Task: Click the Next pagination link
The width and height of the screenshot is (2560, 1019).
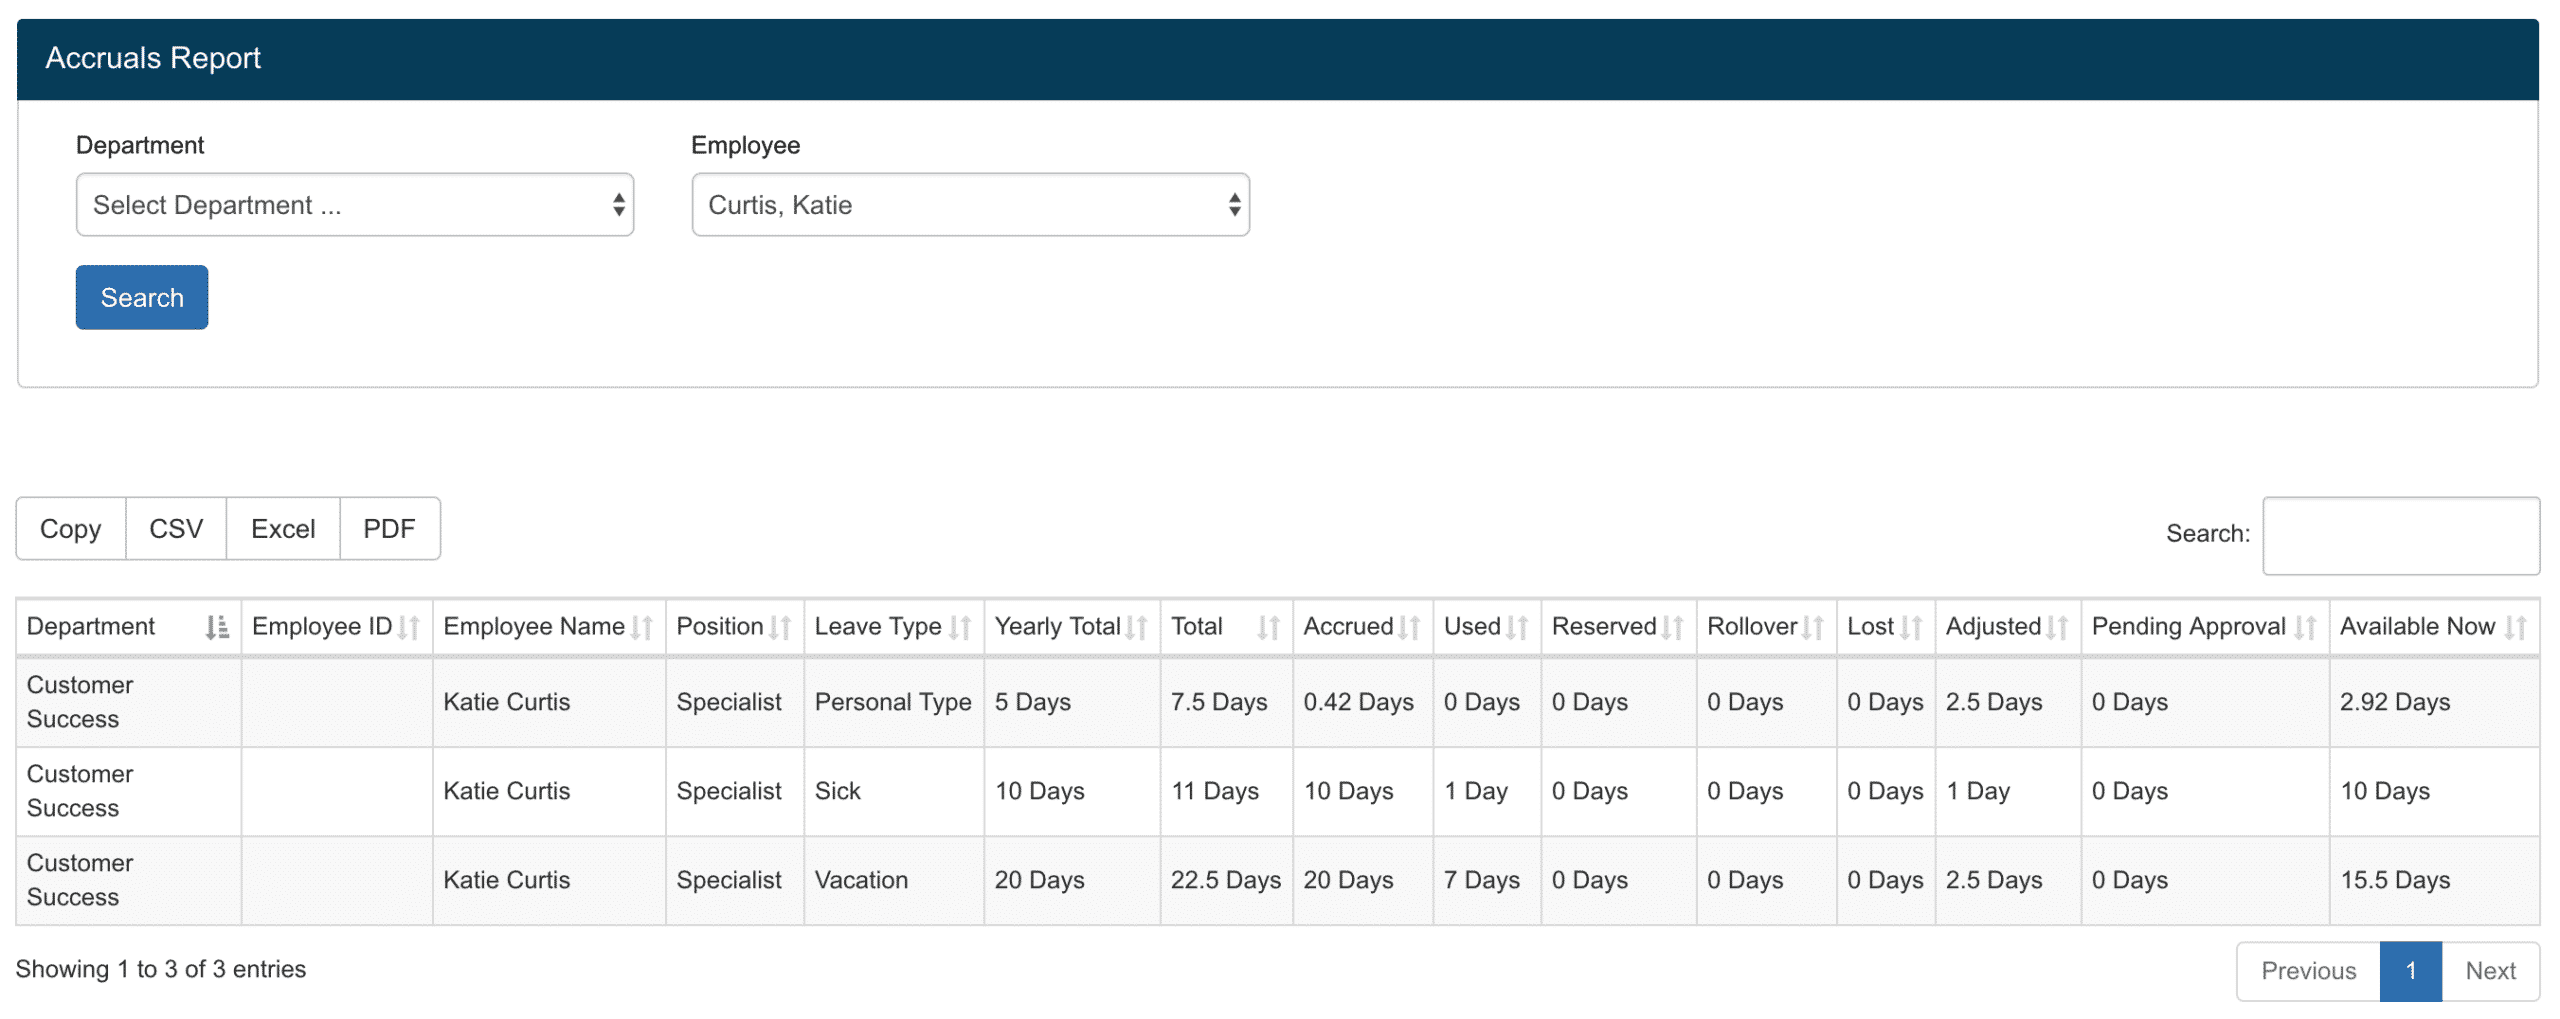Action: pos(2488,970)
